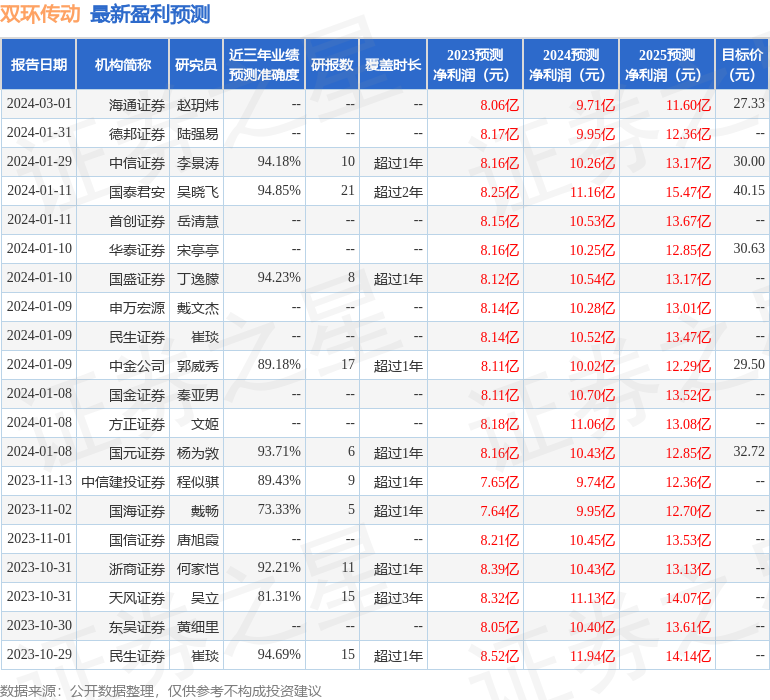Click the institution 国海证券
770x700 pixels.
pyautogui.click(x=137, y=510)
